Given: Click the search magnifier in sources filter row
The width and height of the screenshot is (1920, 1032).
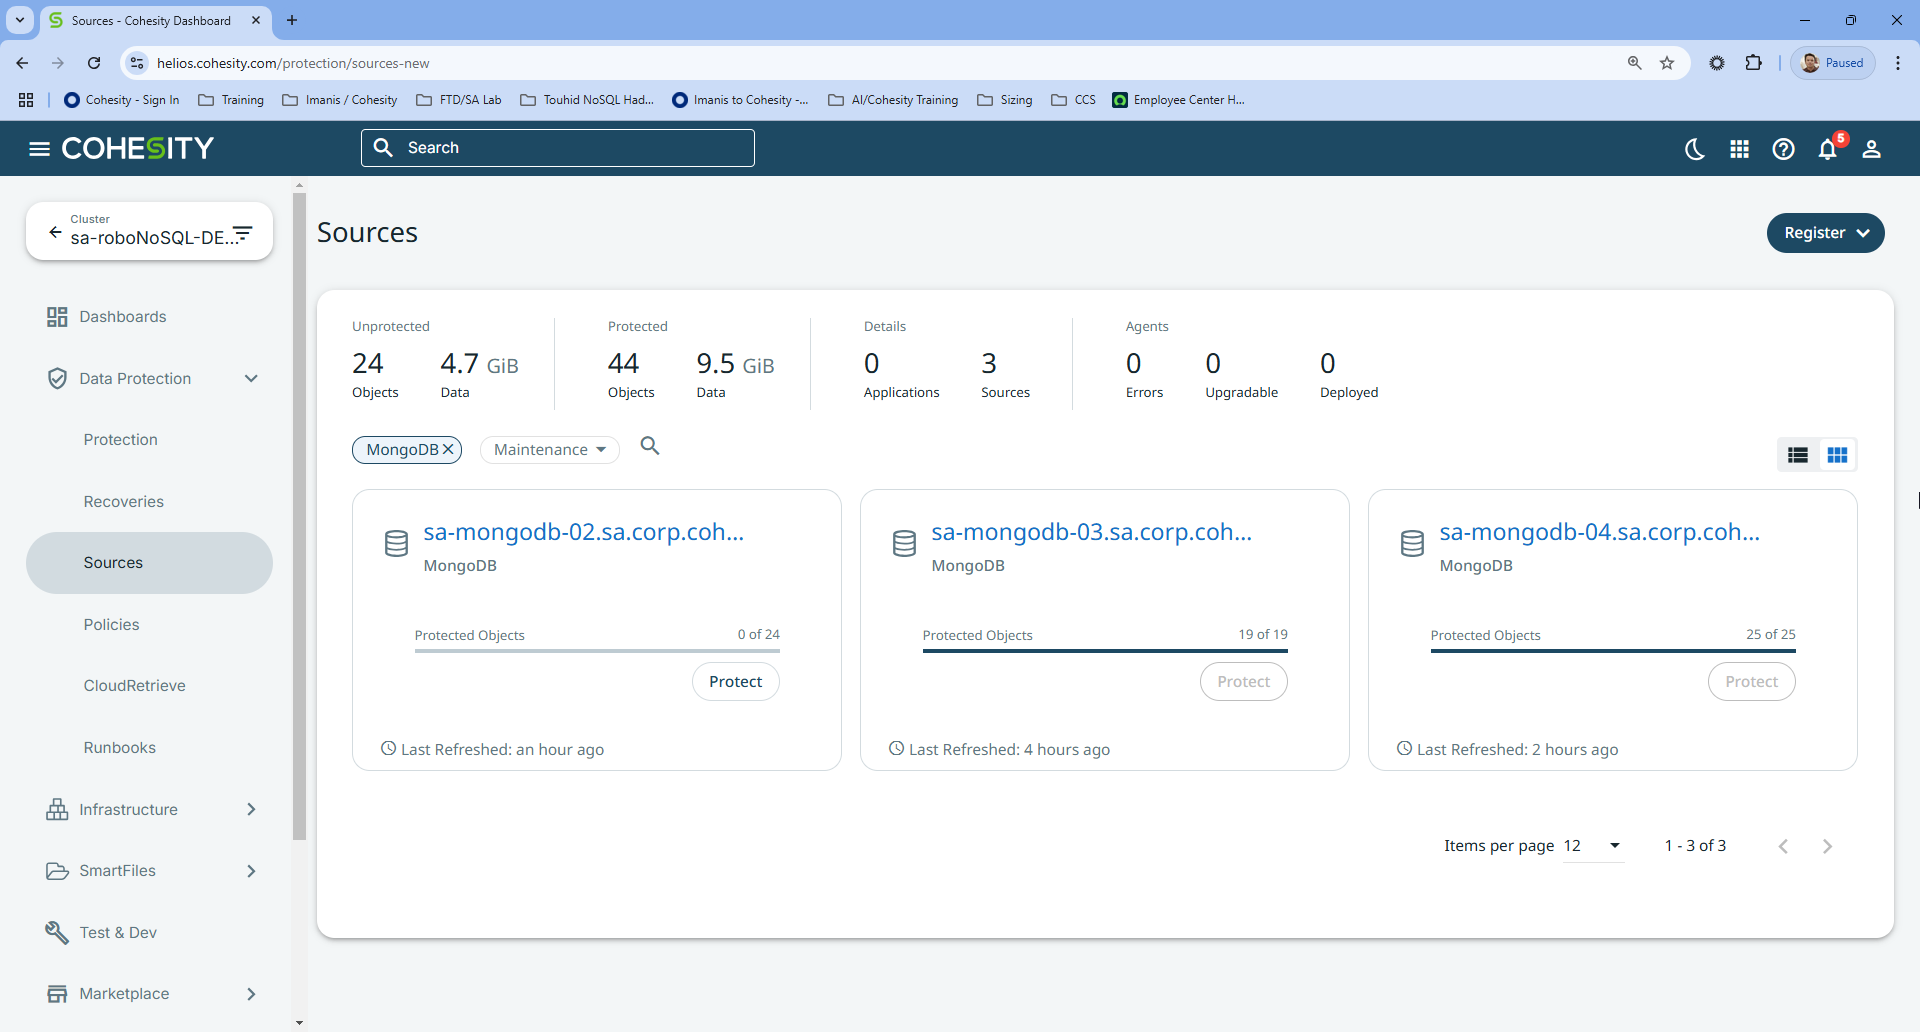Looking at the screenshot, I should point(650,446).
